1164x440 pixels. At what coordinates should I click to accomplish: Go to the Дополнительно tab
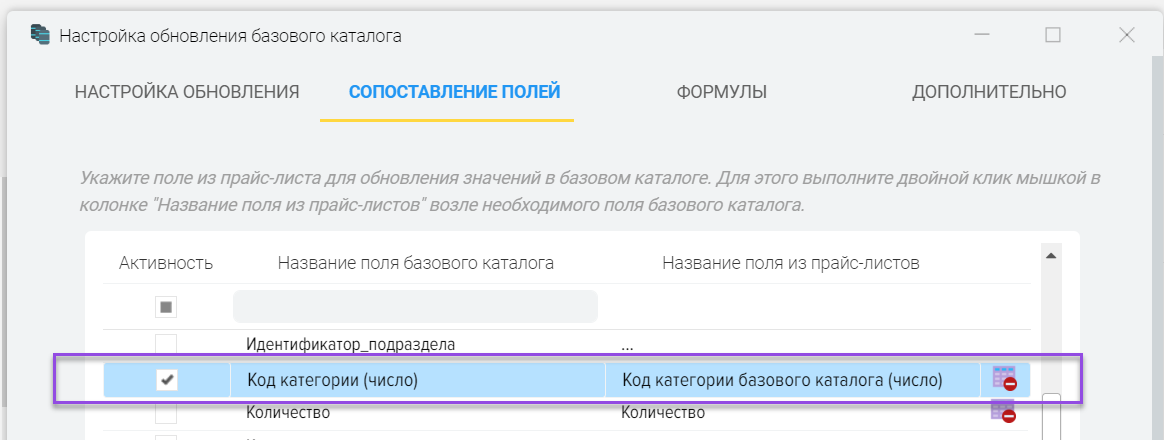[989, 92]
